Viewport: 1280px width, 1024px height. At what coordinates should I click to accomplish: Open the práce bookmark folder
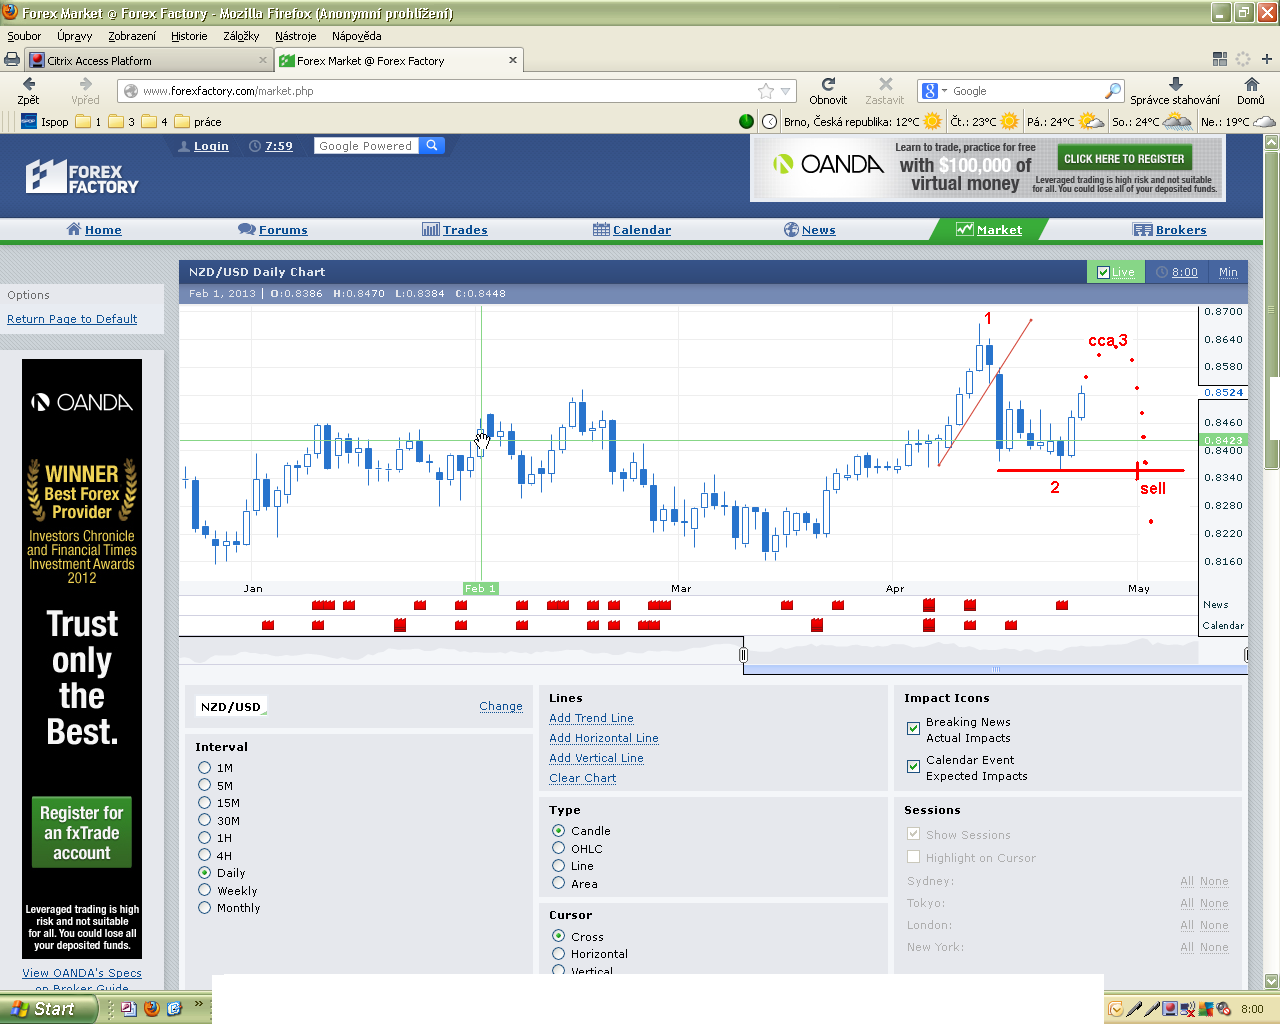[x=198, y=122]
